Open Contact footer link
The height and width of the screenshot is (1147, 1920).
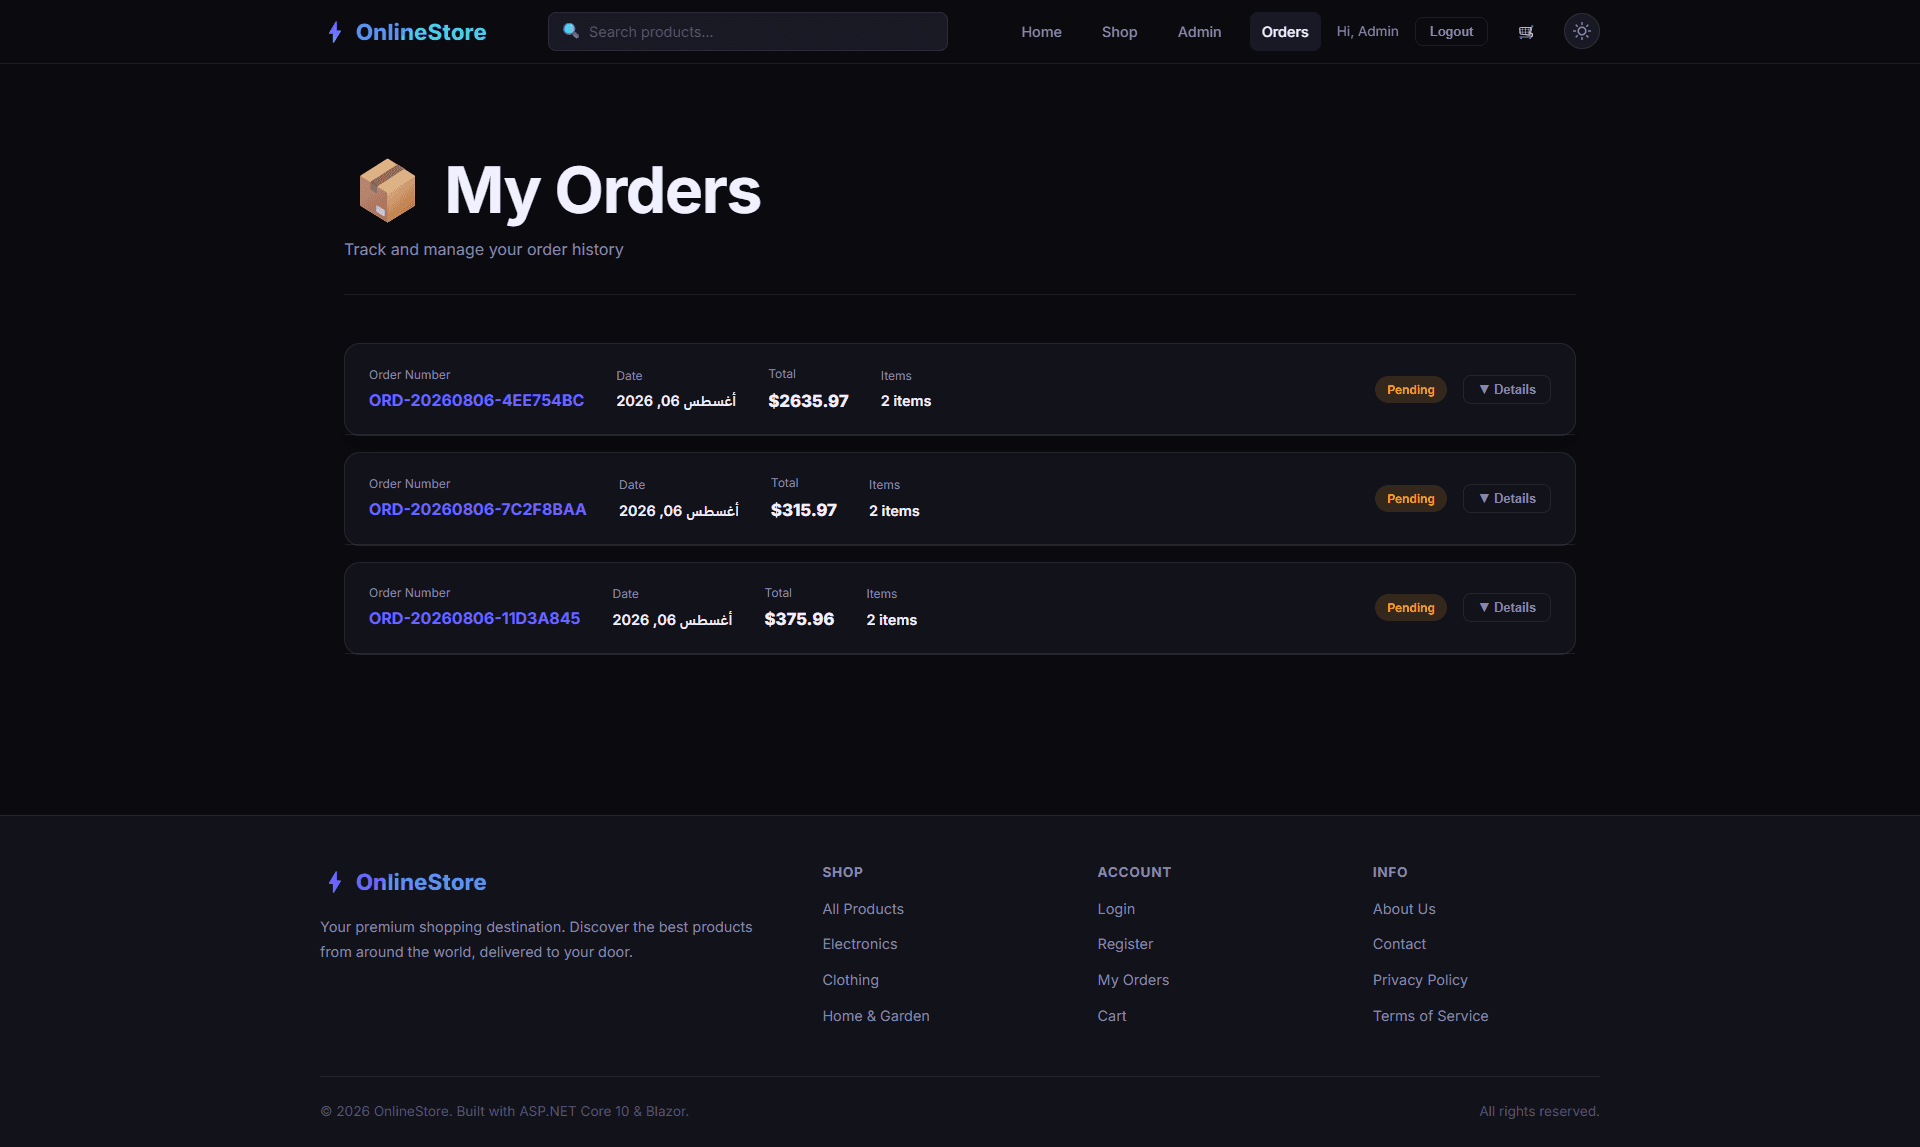point(1399,944)
